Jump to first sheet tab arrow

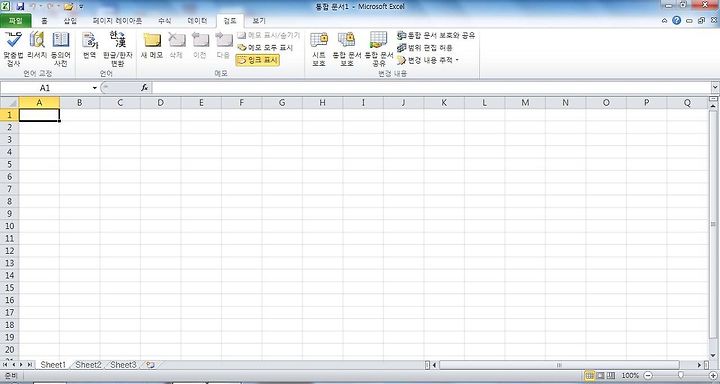pos(5,365)
